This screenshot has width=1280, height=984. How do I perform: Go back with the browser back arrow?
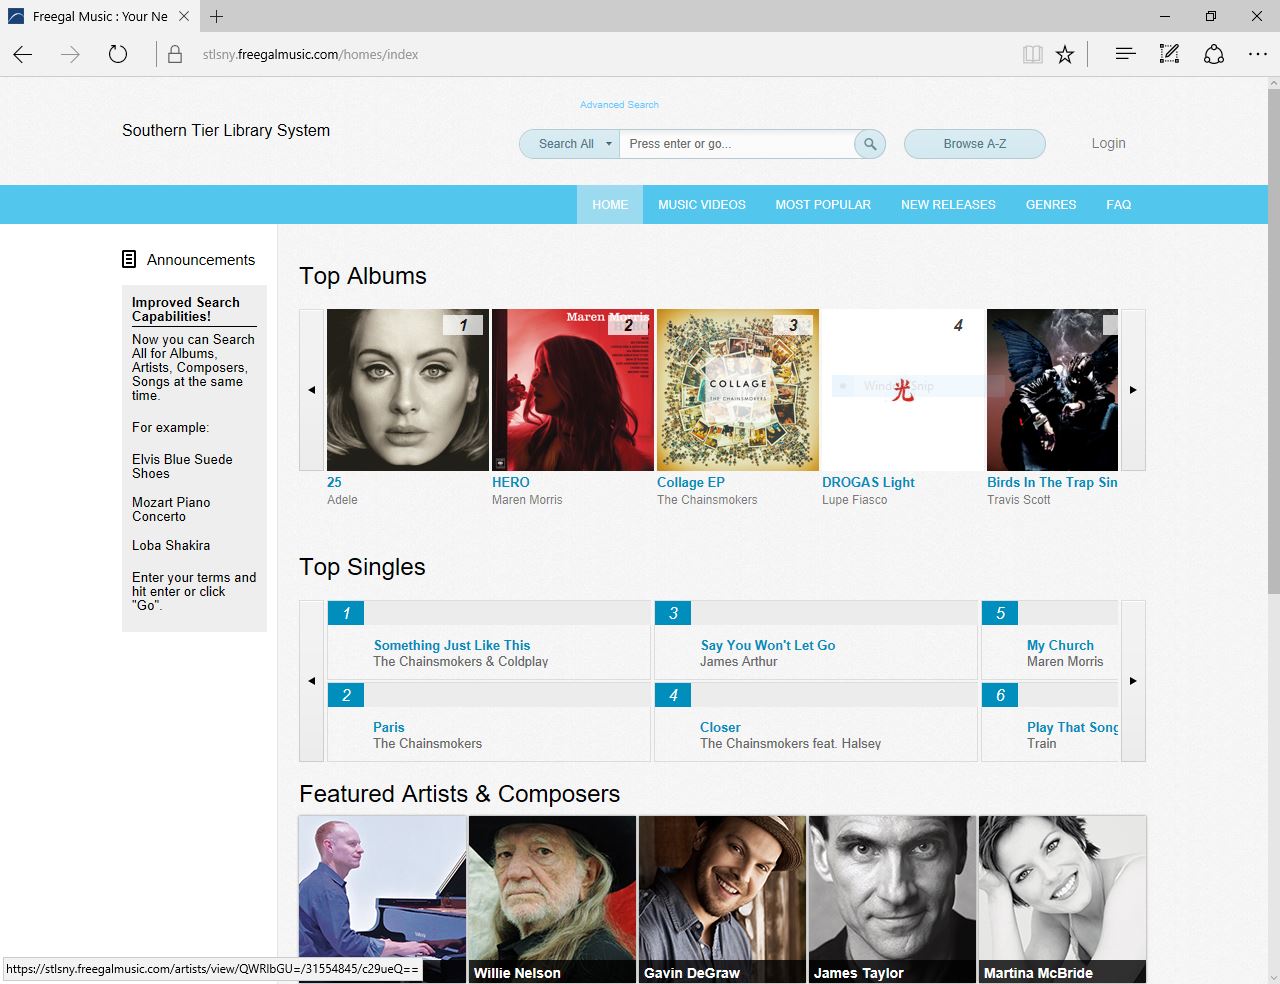click(23, 55)
